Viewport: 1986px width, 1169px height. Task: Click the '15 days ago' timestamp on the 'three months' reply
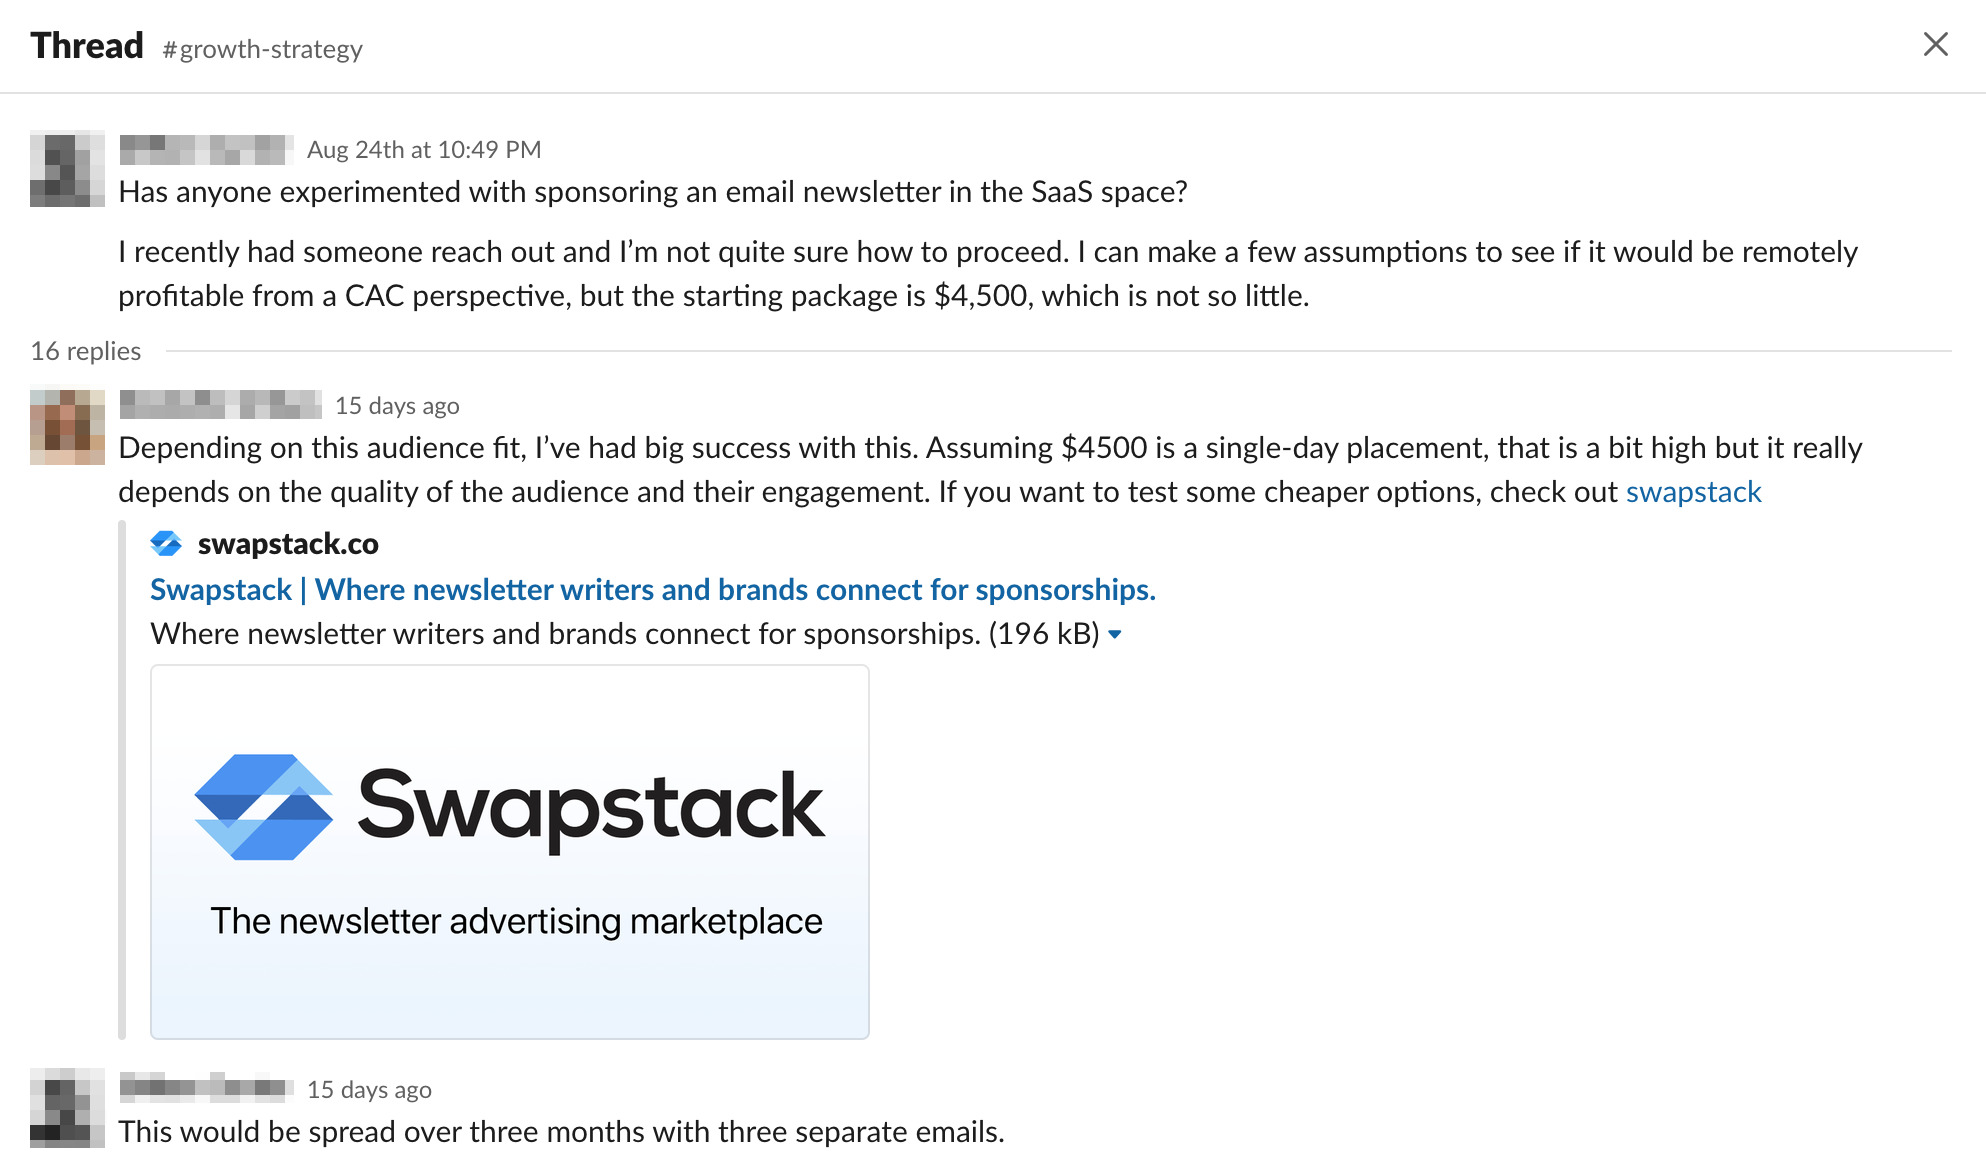click(369, 1089)
